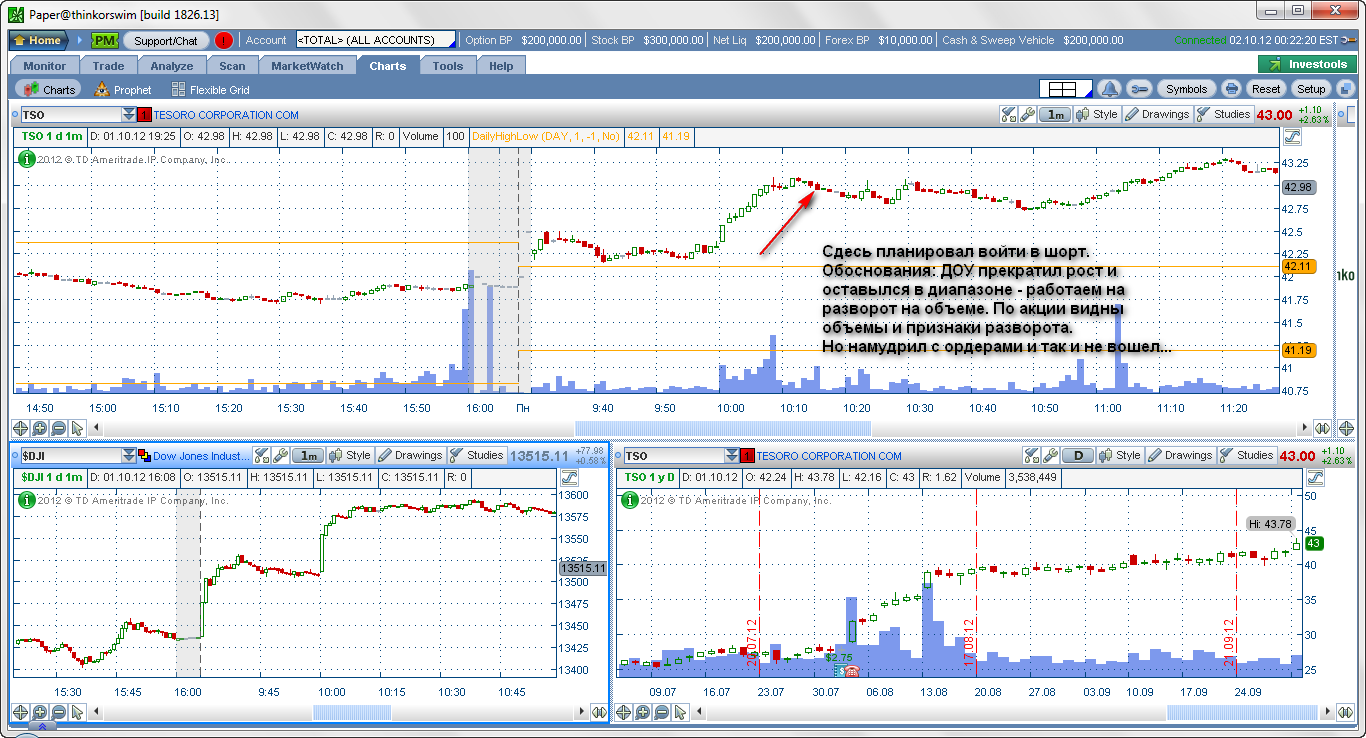Image resolution: width=1366 pixels, height=738 pixels.
Task: Click chart info 'i' icon on top TSO chart
Action: (27, 158)
